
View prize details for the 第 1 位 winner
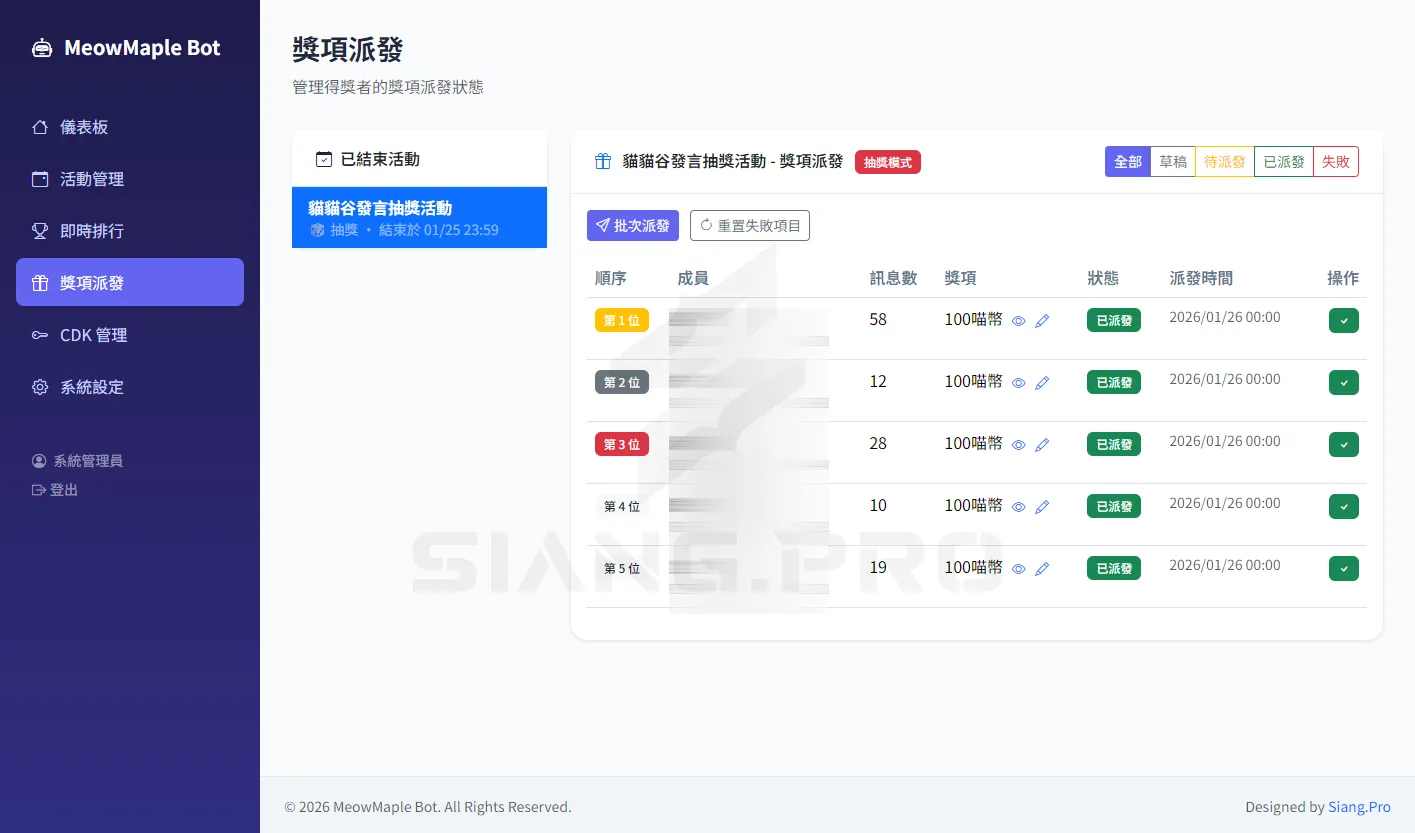(1018, 320)
